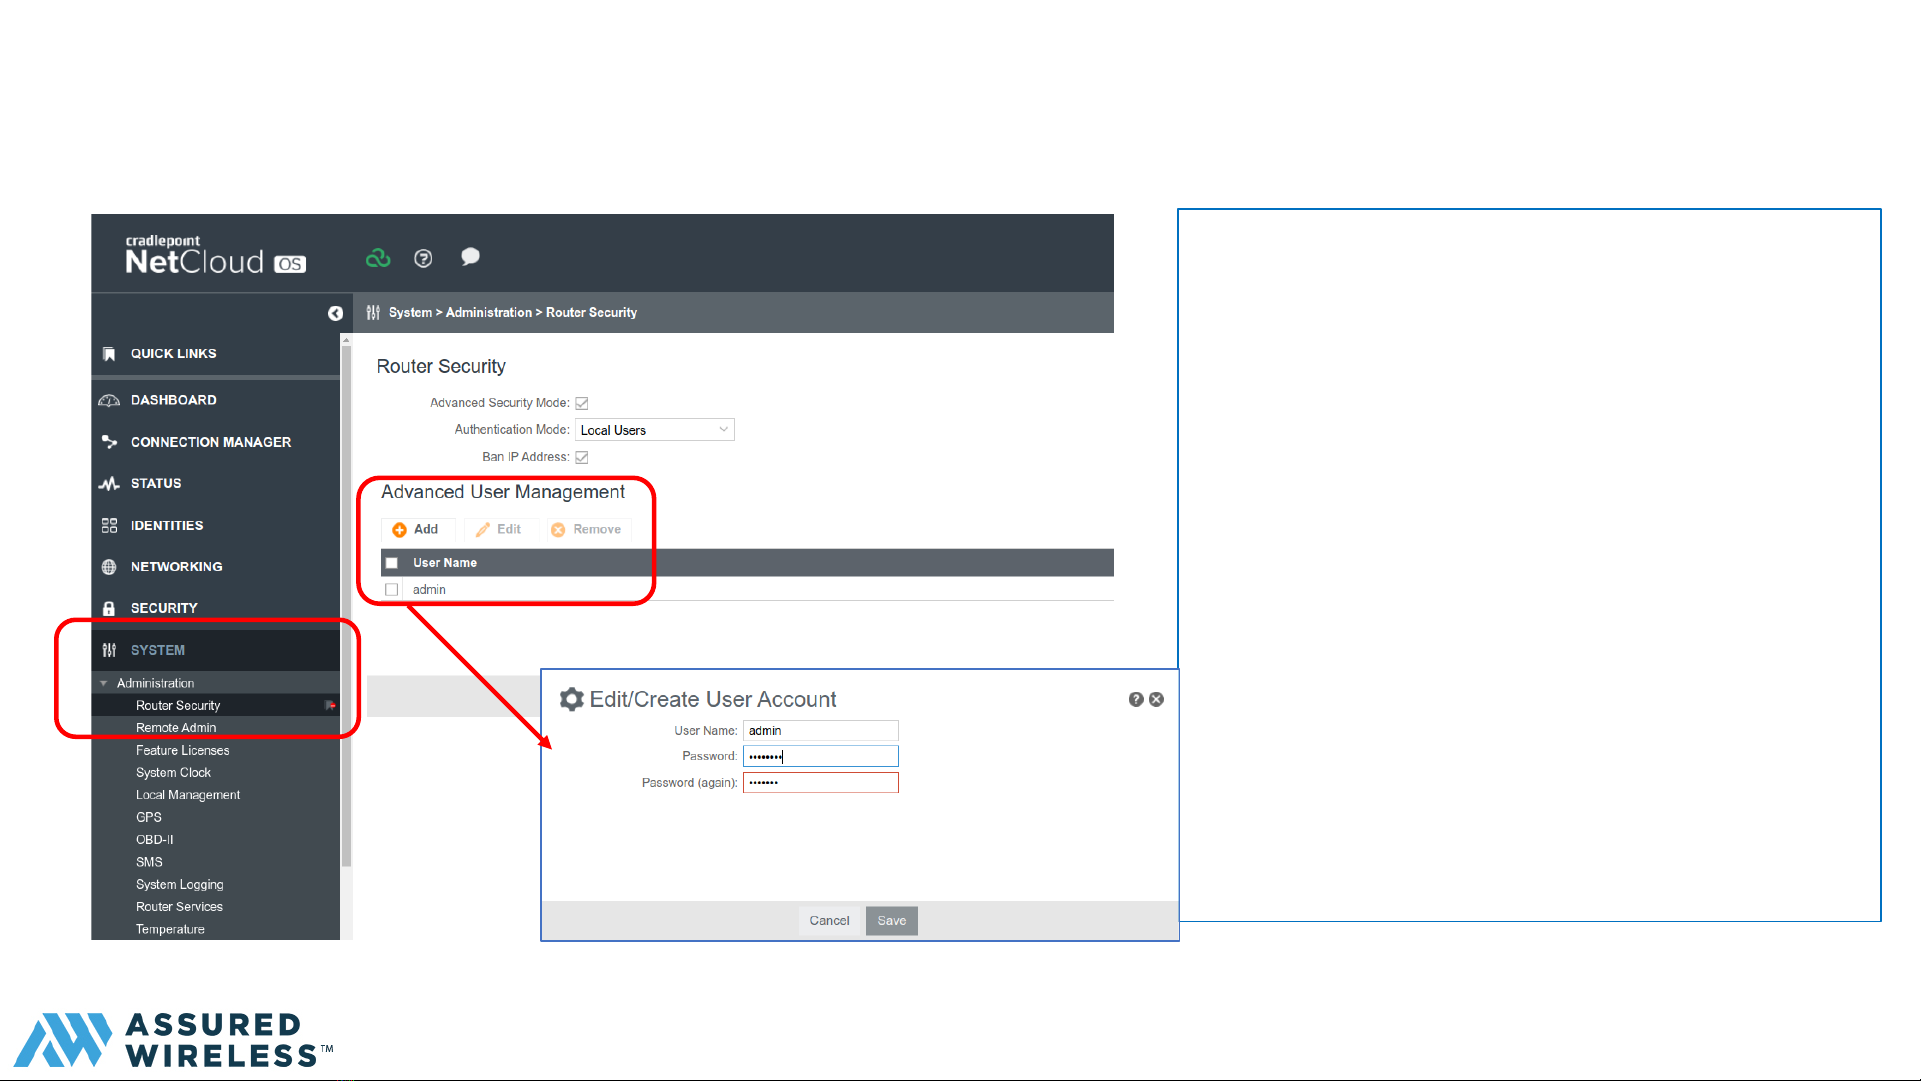Click the Status pulse icon
The width and height of the screenshot is (1921, 1081).
[x=109, y=484]
